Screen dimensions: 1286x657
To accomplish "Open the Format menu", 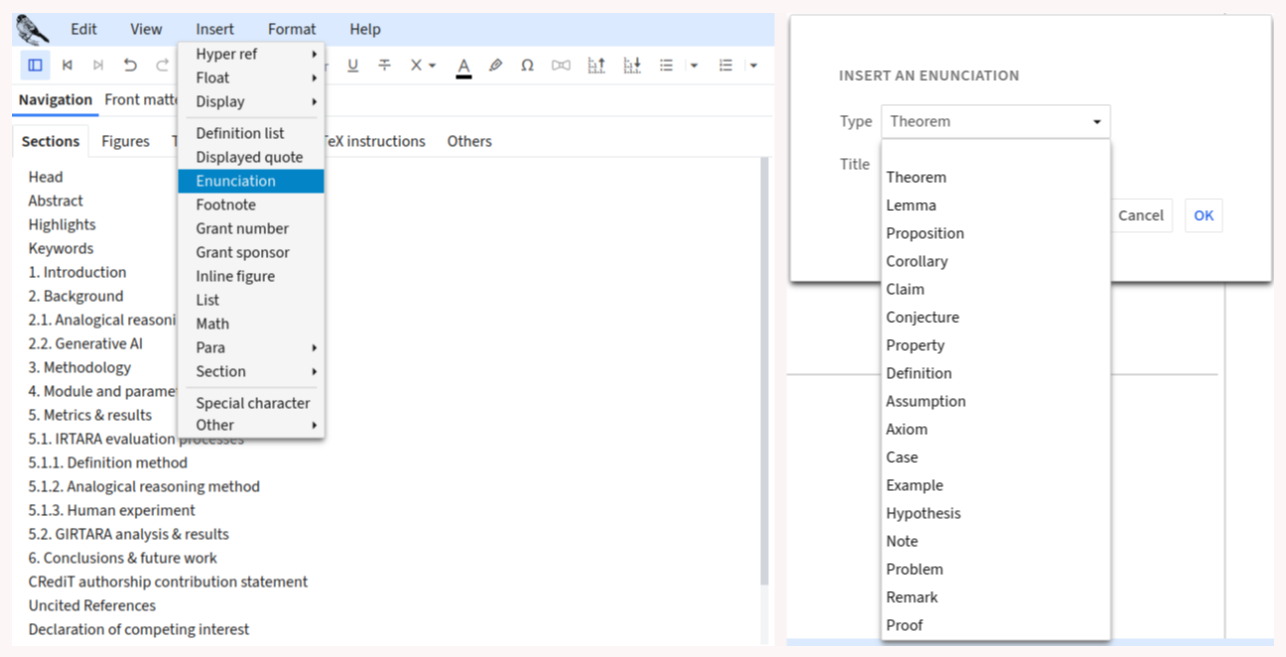I will click(x=291, y=30).
